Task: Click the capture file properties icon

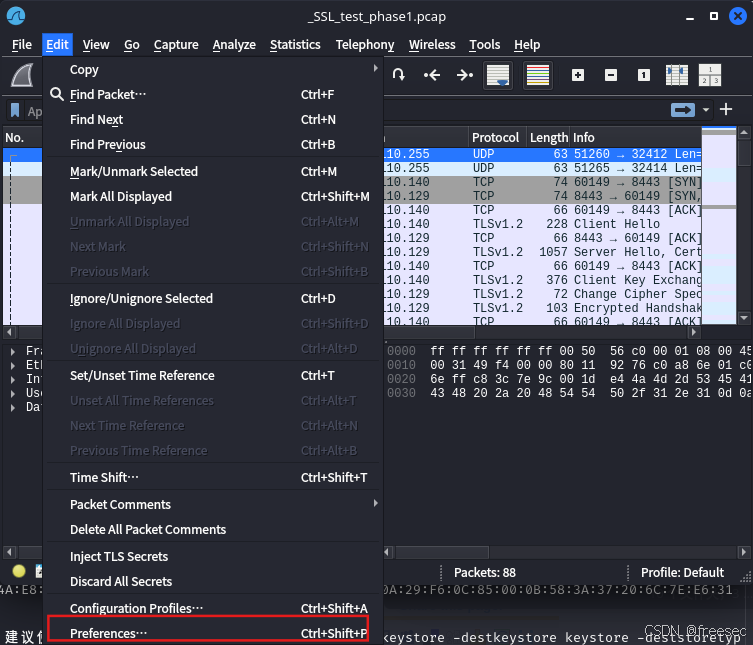Action: pos(39,571)
